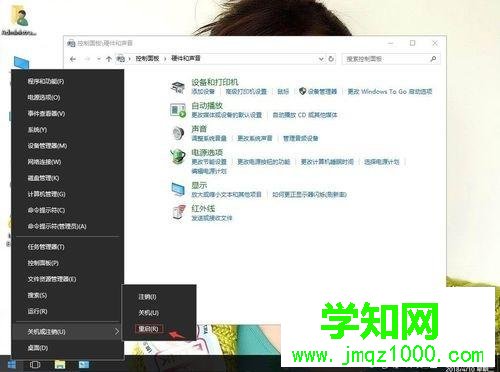Viewport: 500px width, 372px height.
Task: Expand the address bar history dropdown
Action: coord(321,59)
